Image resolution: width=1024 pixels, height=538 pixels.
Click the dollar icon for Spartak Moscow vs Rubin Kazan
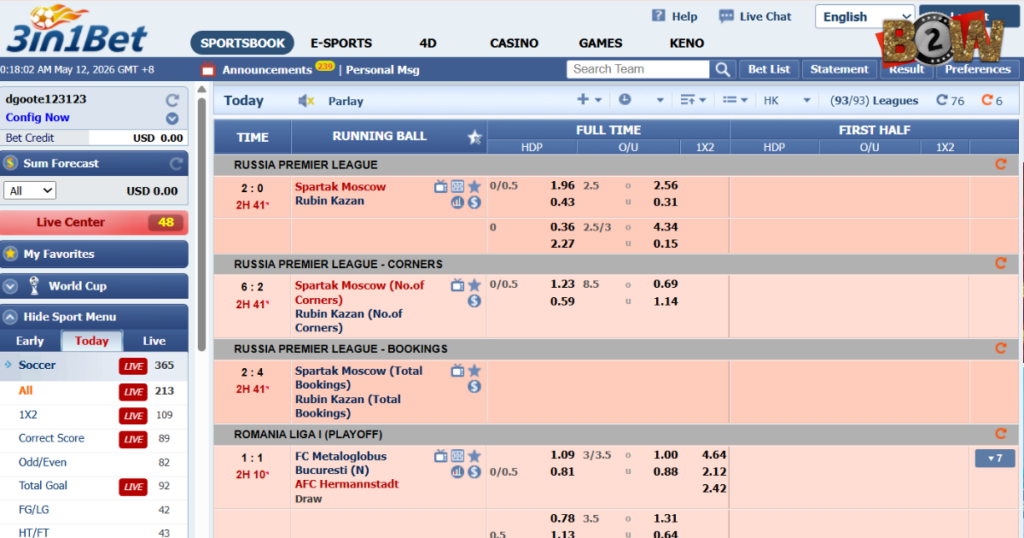click(475, 202)
